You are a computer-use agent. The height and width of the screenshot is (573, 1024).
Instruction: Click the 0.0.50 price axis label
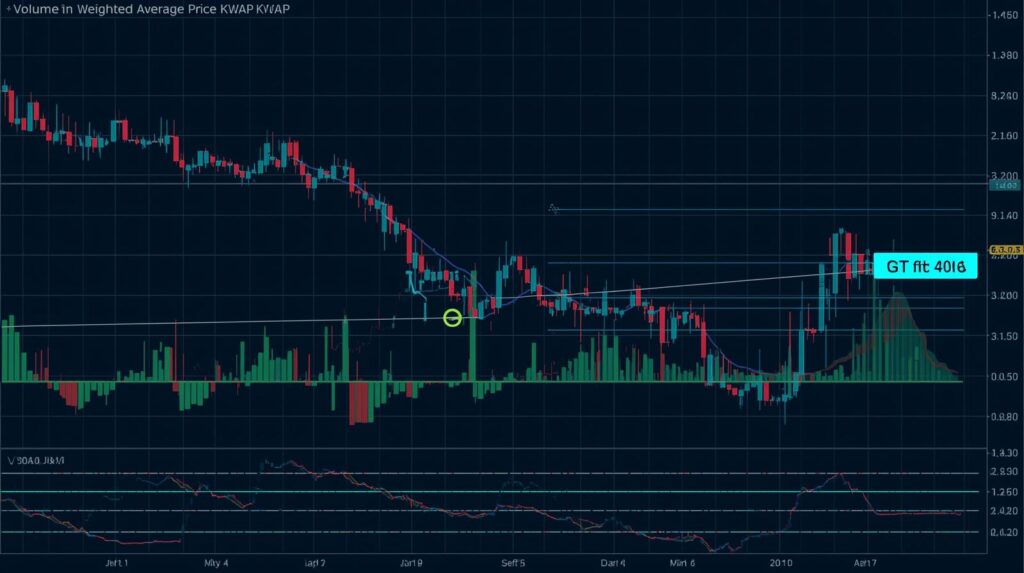(x=1004, y=376)
